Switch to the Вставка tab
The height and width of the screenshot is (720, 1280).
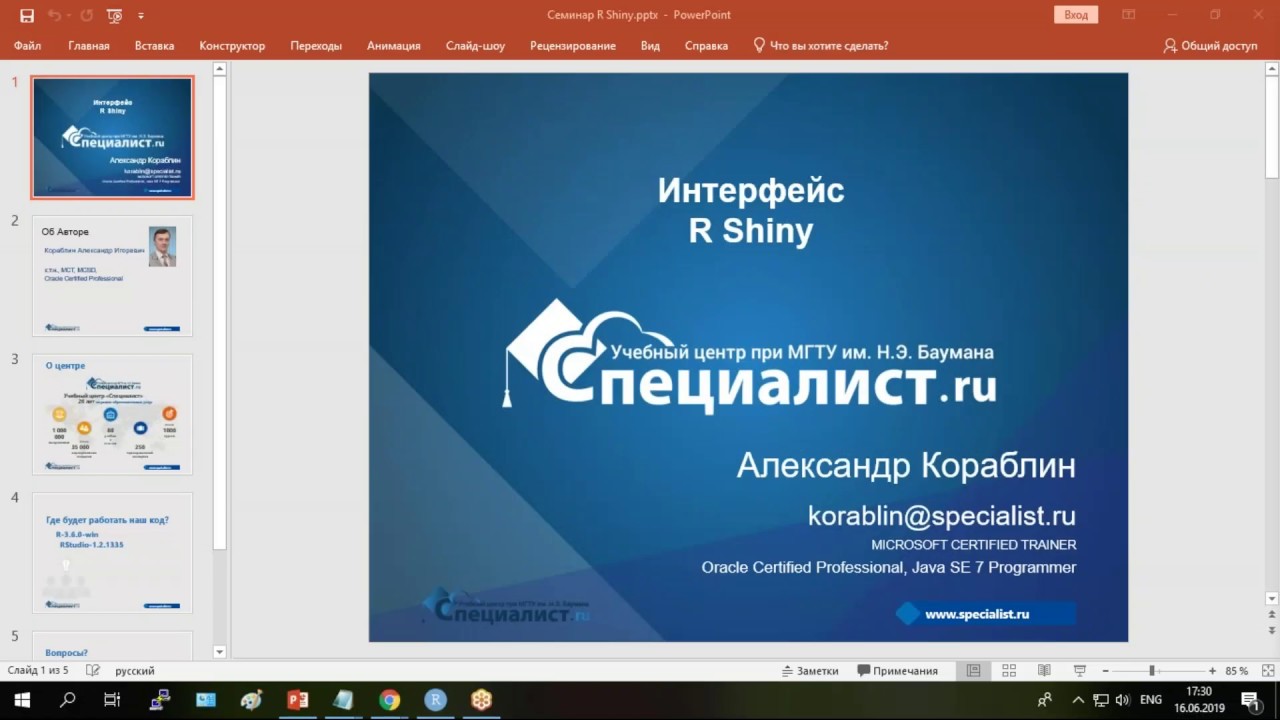[154, 46]
